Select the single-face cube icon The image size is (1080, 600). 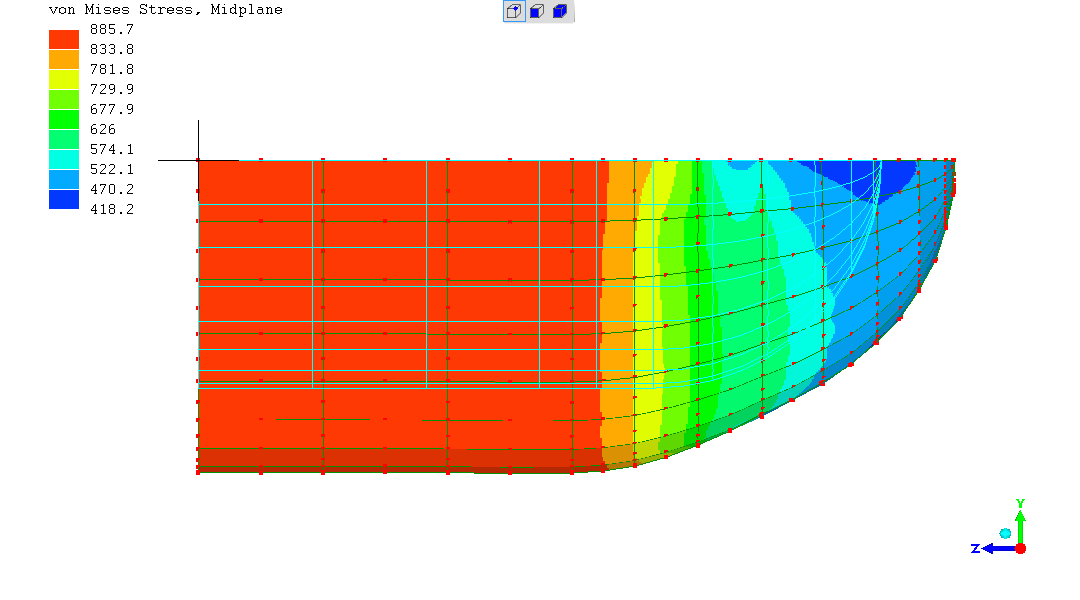point(537,12)
